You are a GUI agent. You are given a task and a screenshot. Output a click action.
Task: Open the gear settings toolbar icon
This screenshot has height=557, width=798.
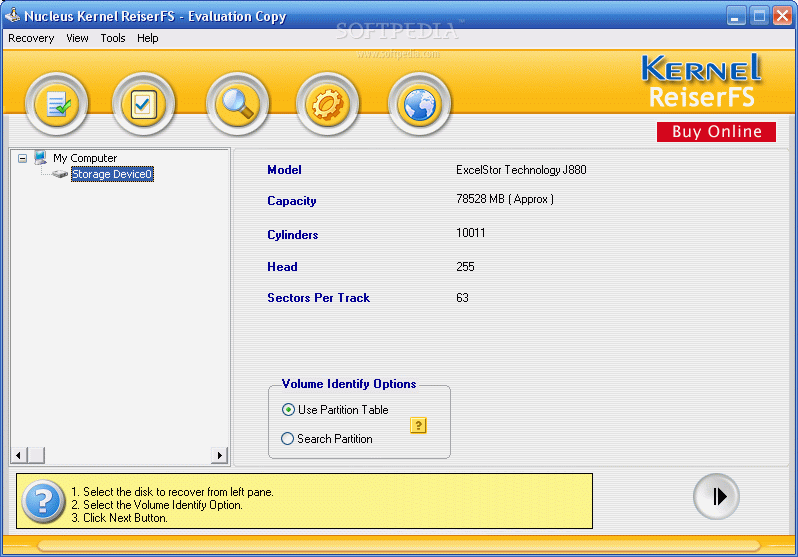tap(328, 104)
